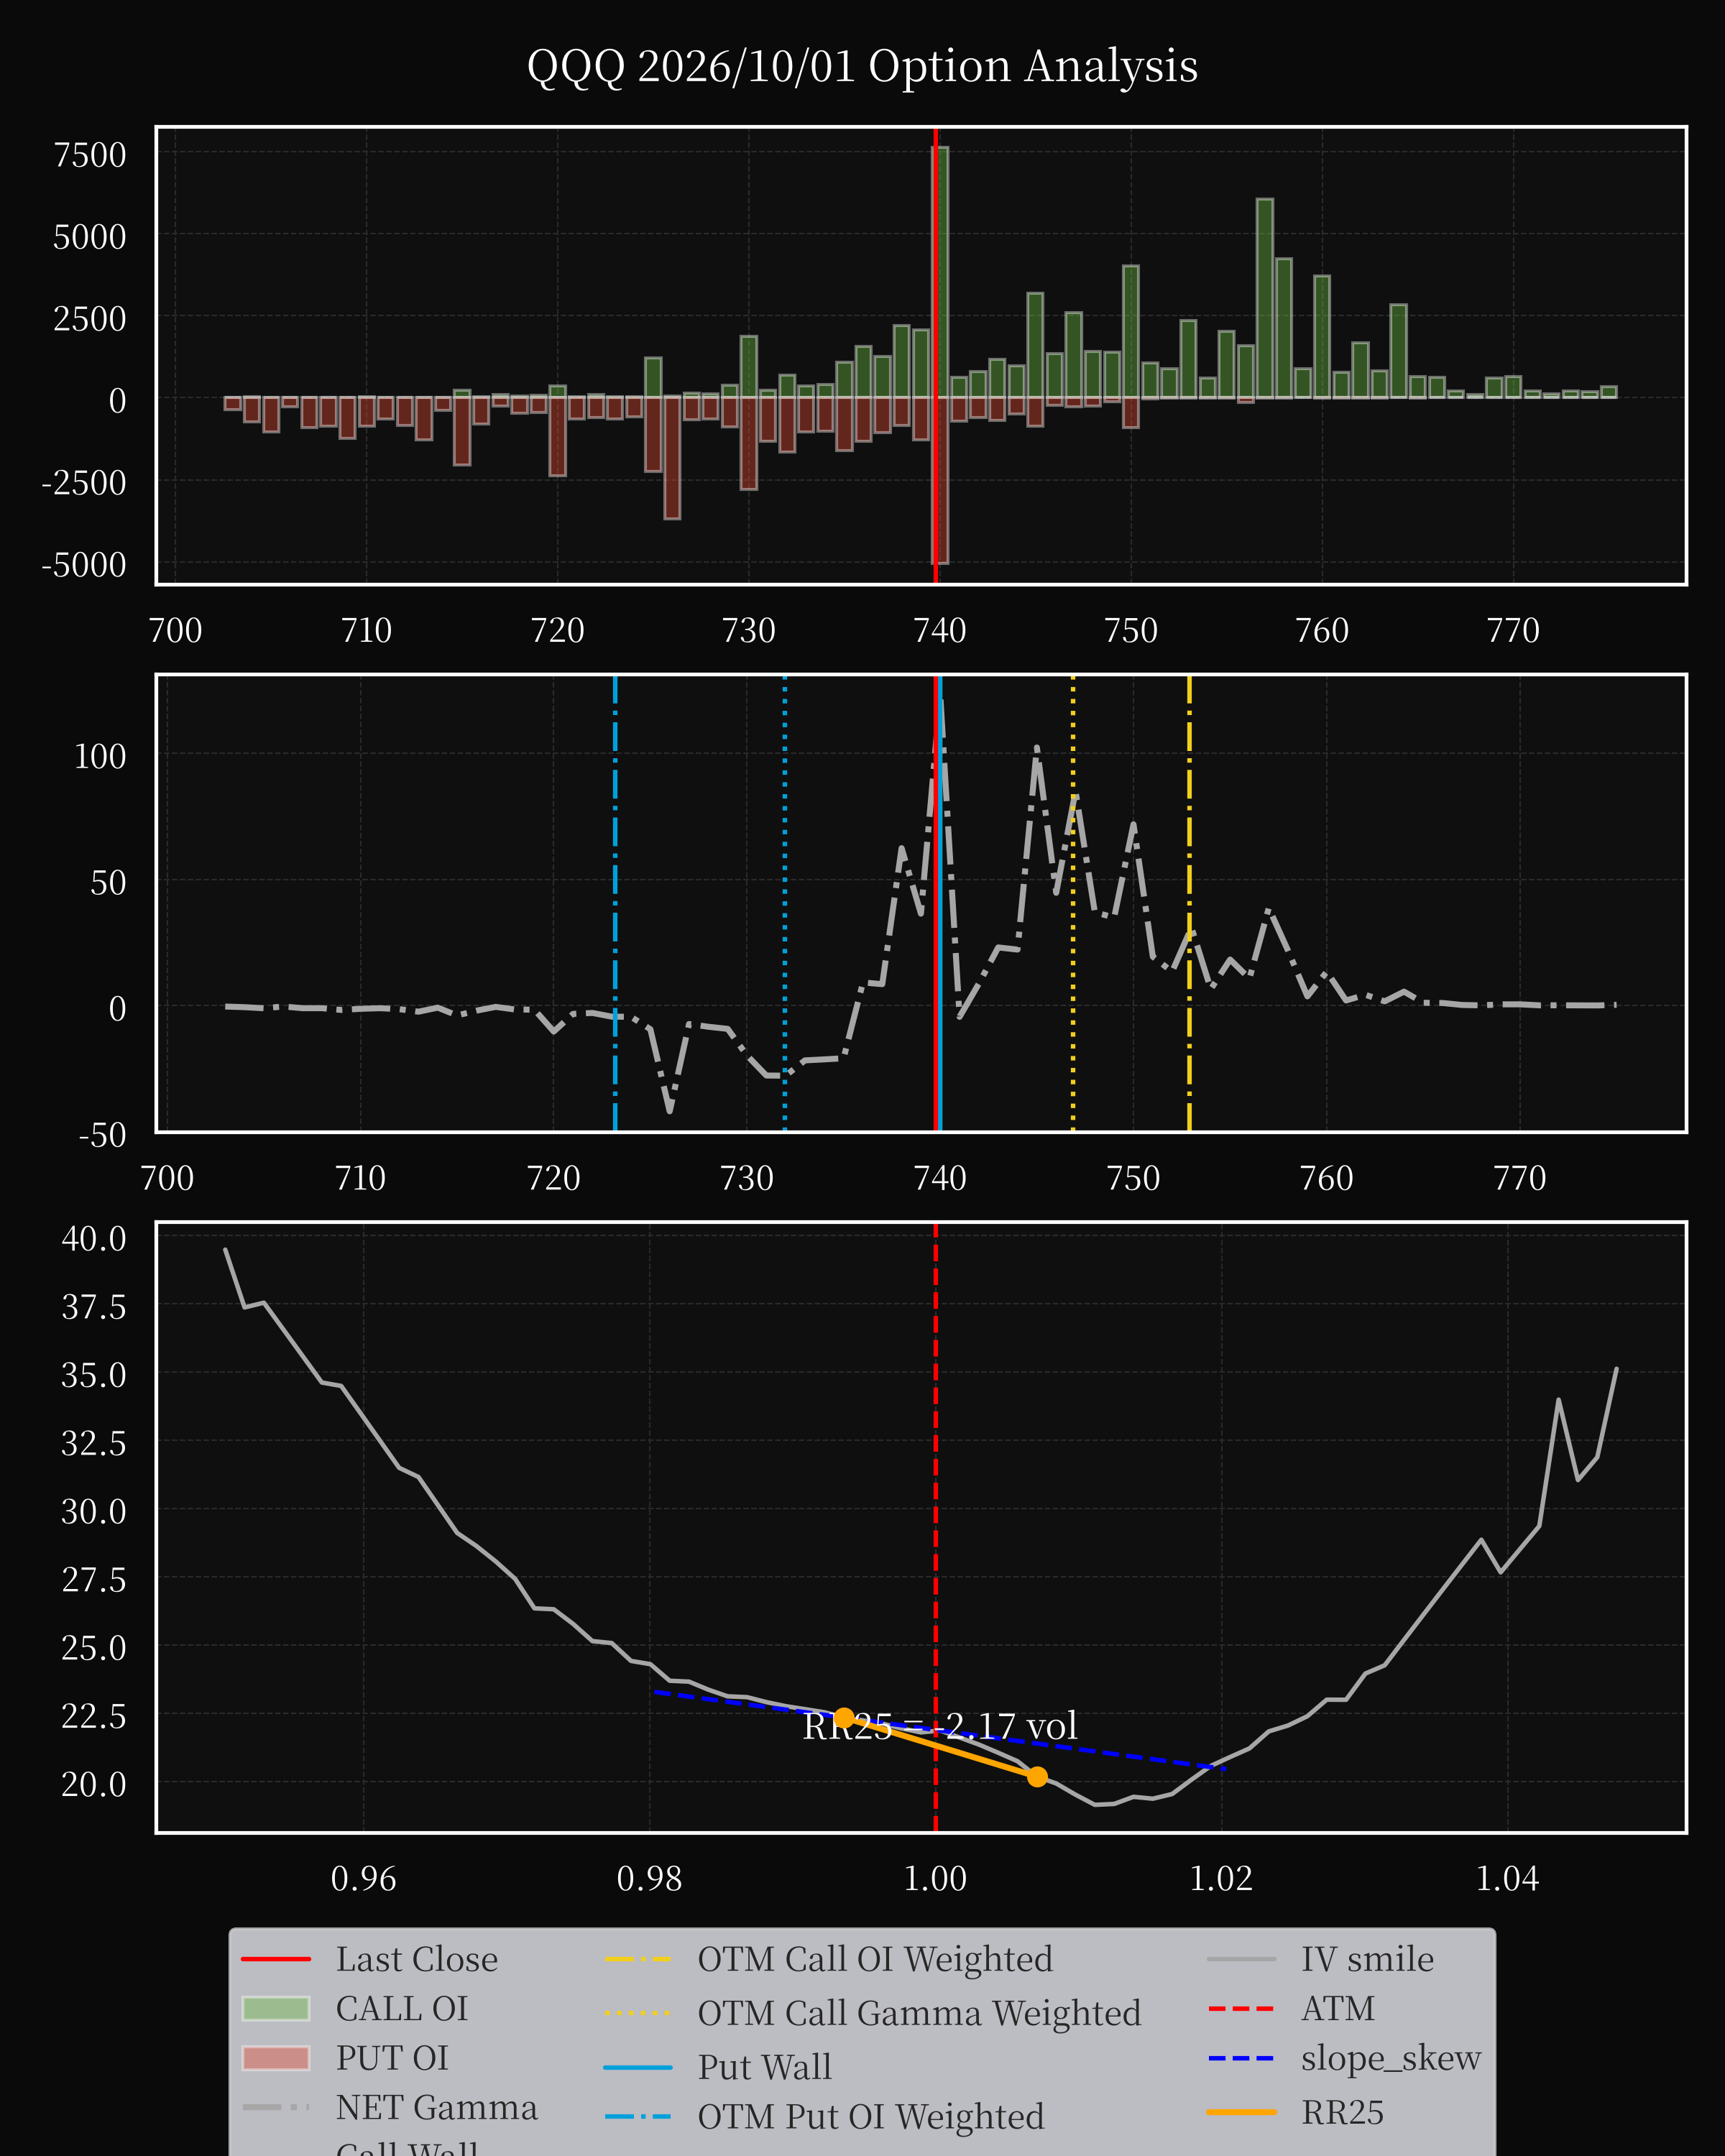Viewport: 1725px width, 2156px height.
Task: Select the slope_skew legend label
Action: [1391, 2058]
